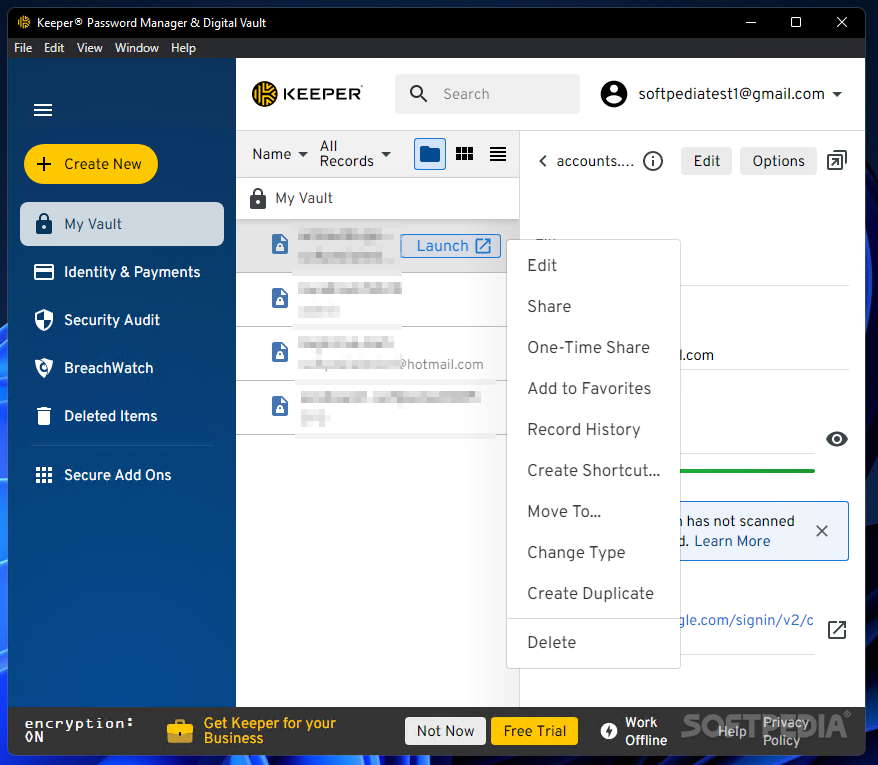Viewport: 878px width, 765px height.
Task: Dismiss the BreachWatch scan notice
Action: [821, 531]
